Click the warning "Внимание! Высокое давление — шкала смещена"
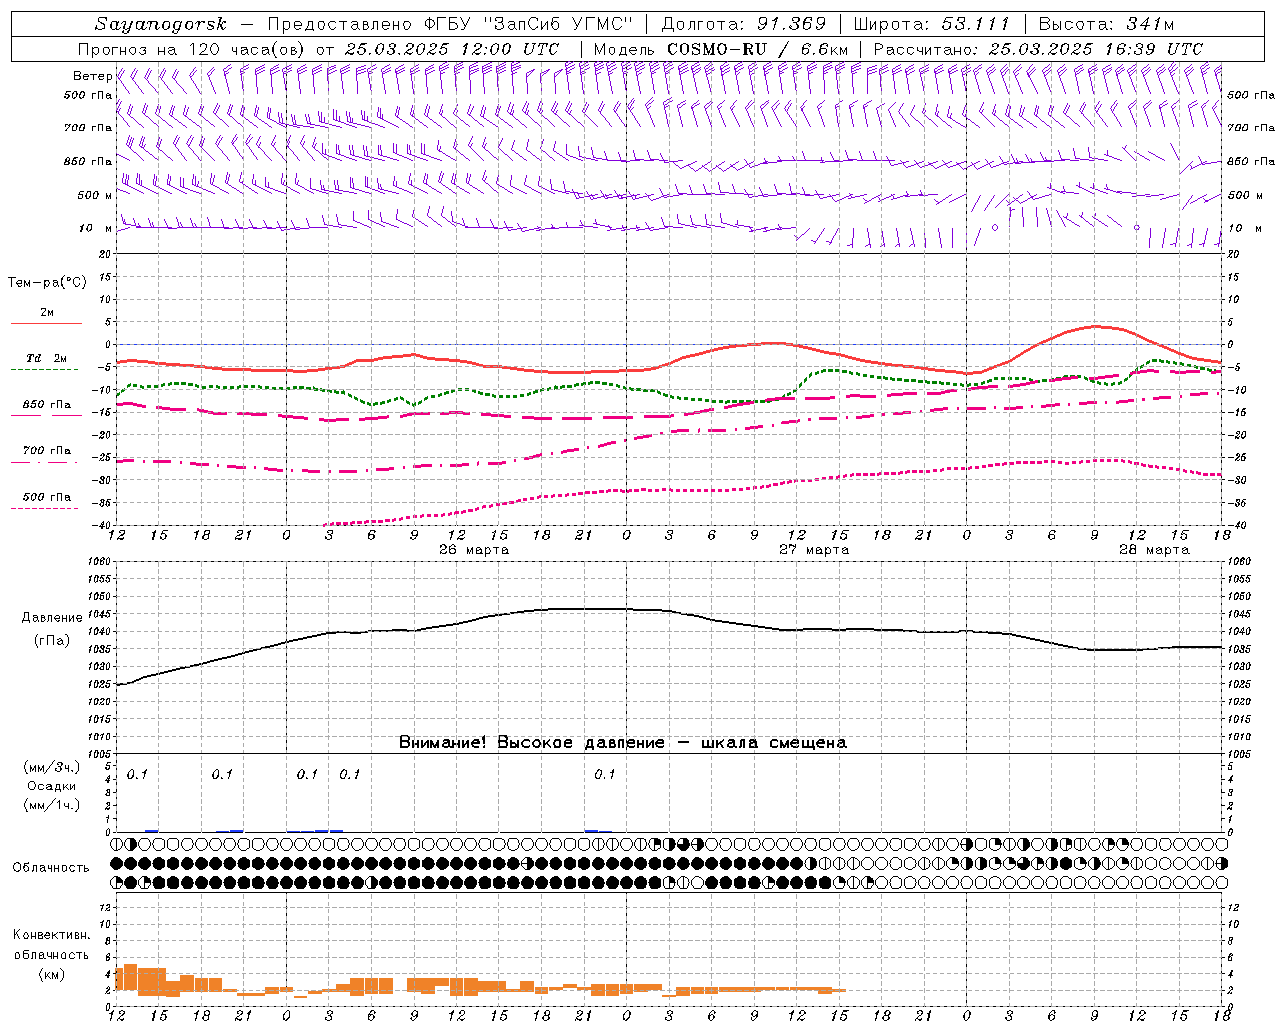1280x1024 pixels. [x=623, y=743]
